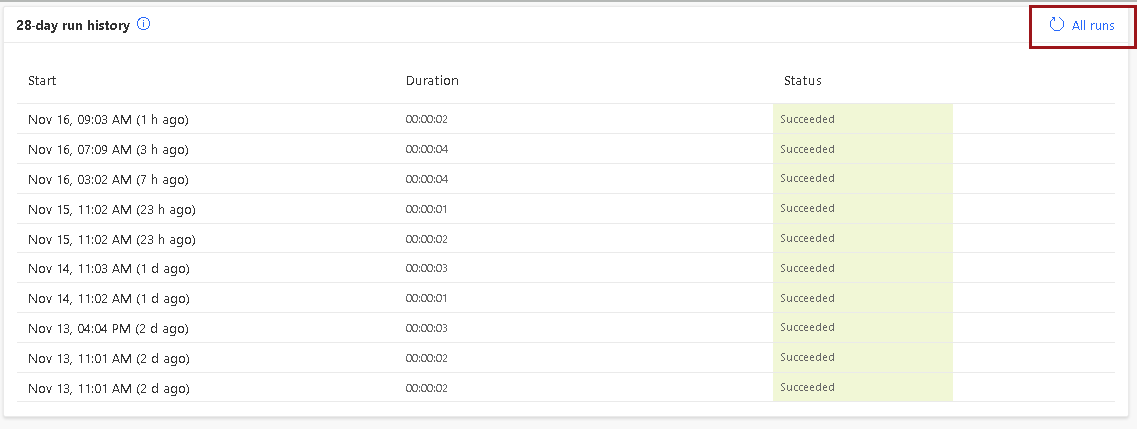Click Succeeded status for Nov 13 04:04 PM run
1137x429 pixels.
pos(808,328)
